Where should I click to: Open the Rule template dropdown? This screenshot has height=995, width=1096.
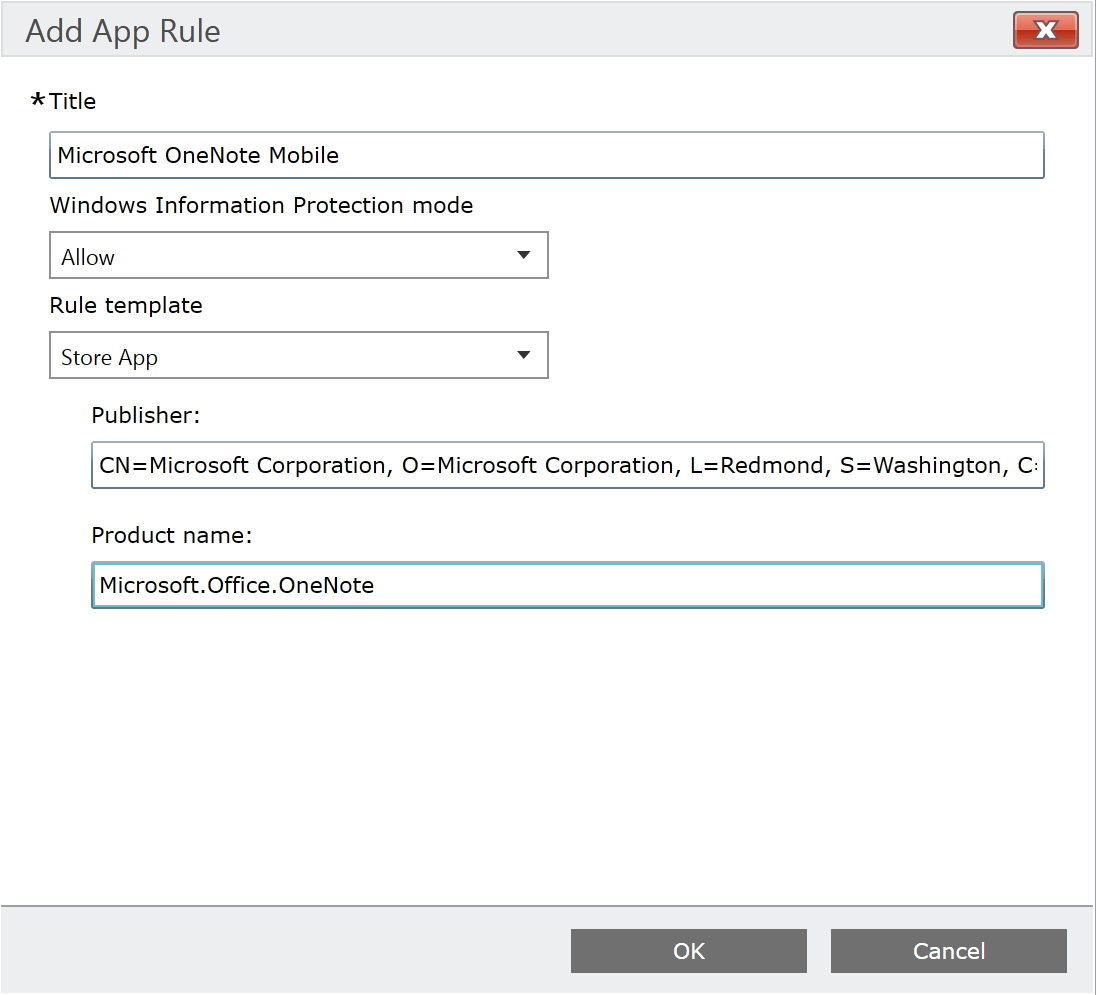point(300,355)
